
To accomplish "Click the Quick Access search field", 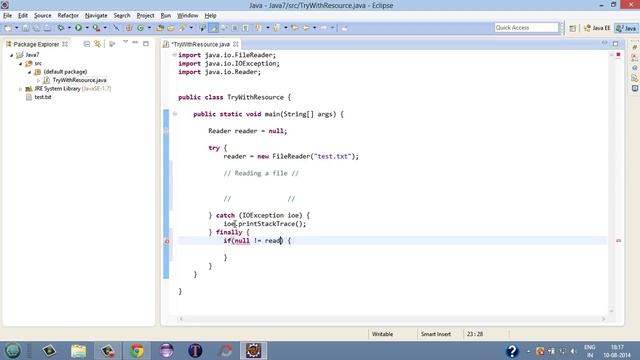I will tap(526, 27).
